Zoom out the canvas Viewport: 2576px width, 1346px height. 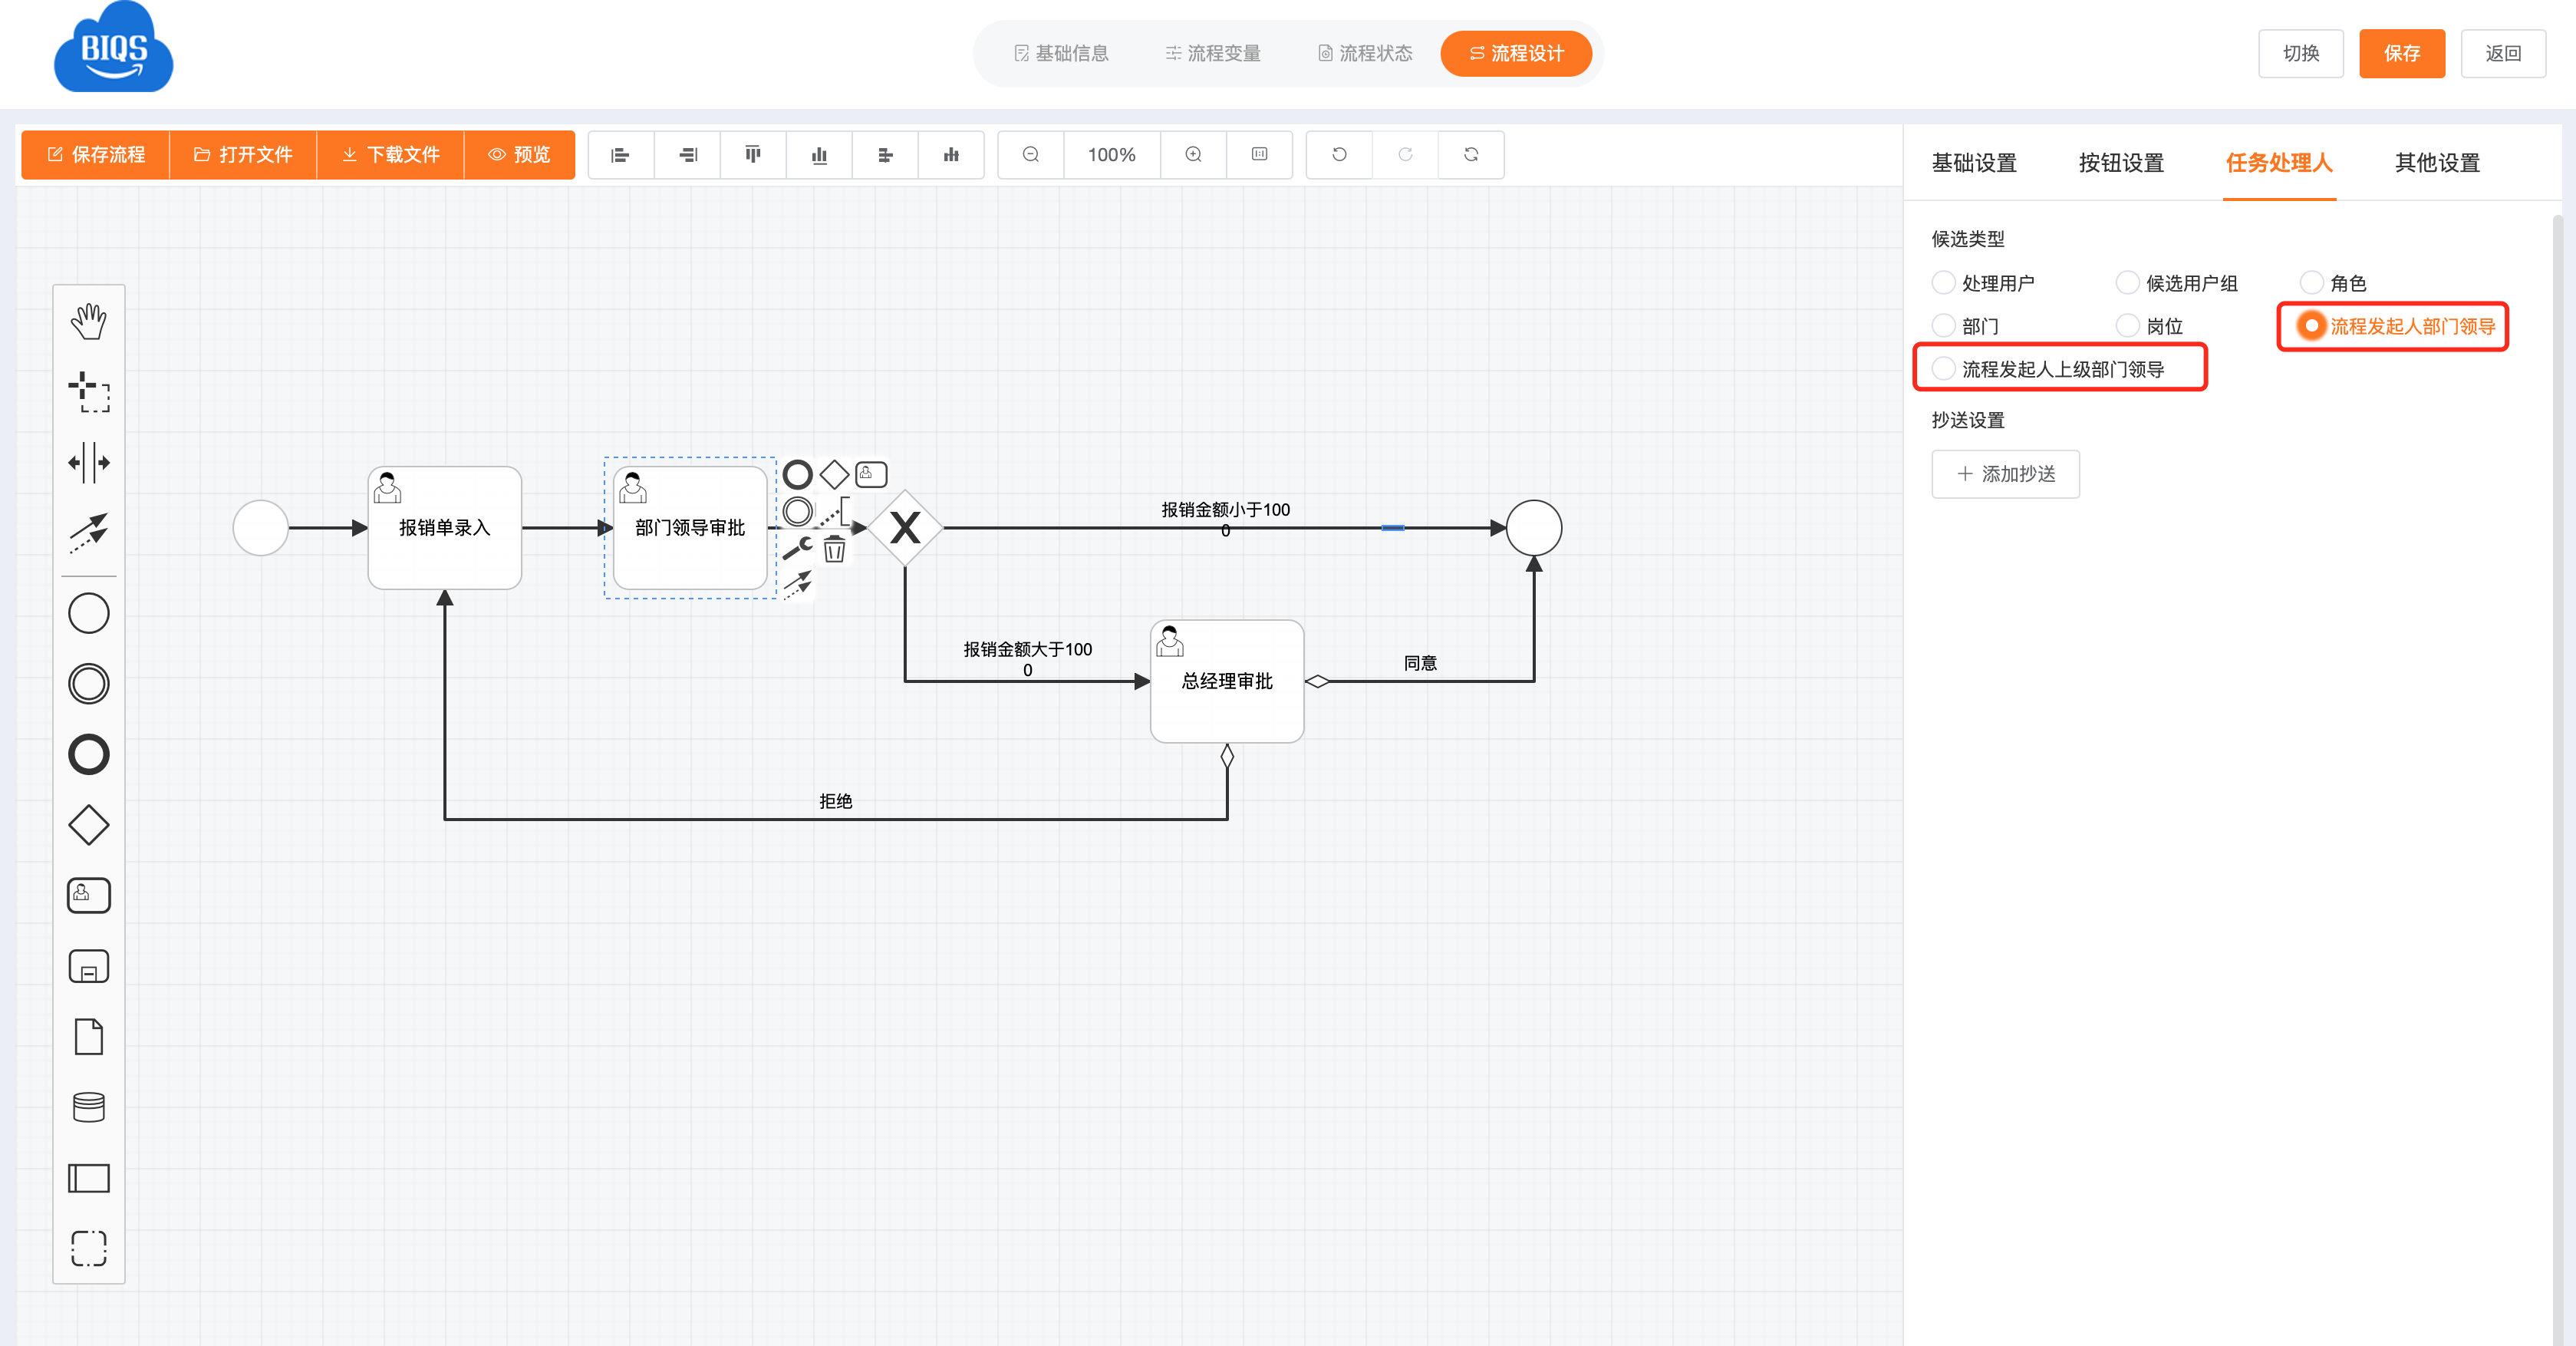1031,155
